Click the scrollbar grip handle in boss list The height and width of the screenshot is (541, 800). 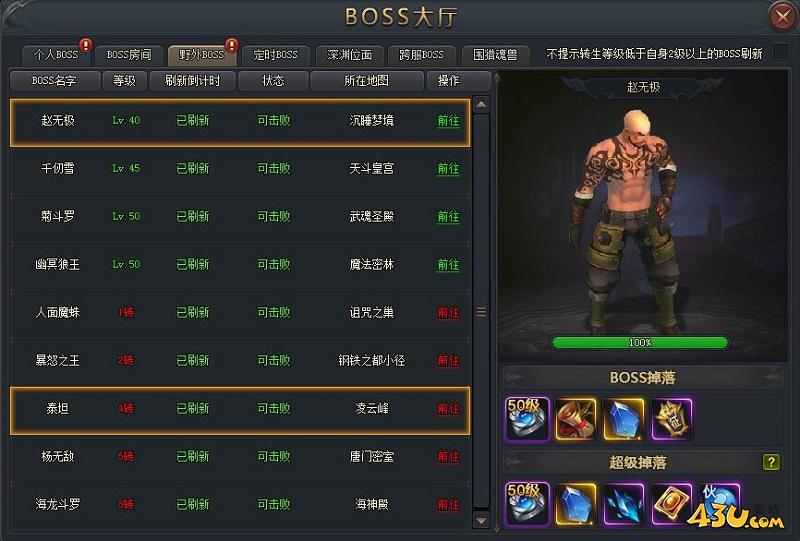pos(481,312)
